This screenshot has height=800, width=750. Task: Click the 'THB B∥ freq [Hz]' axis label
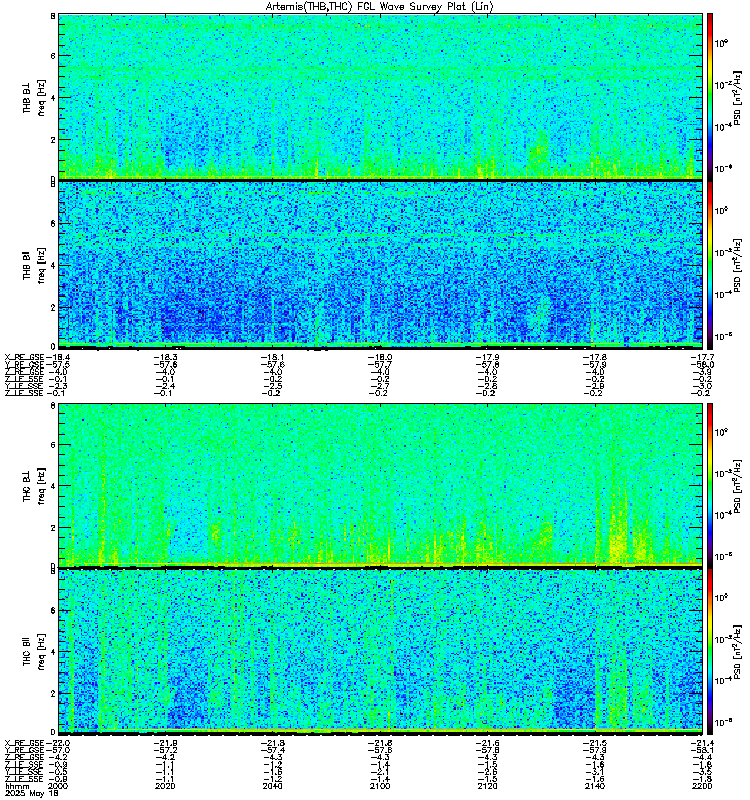34,265
